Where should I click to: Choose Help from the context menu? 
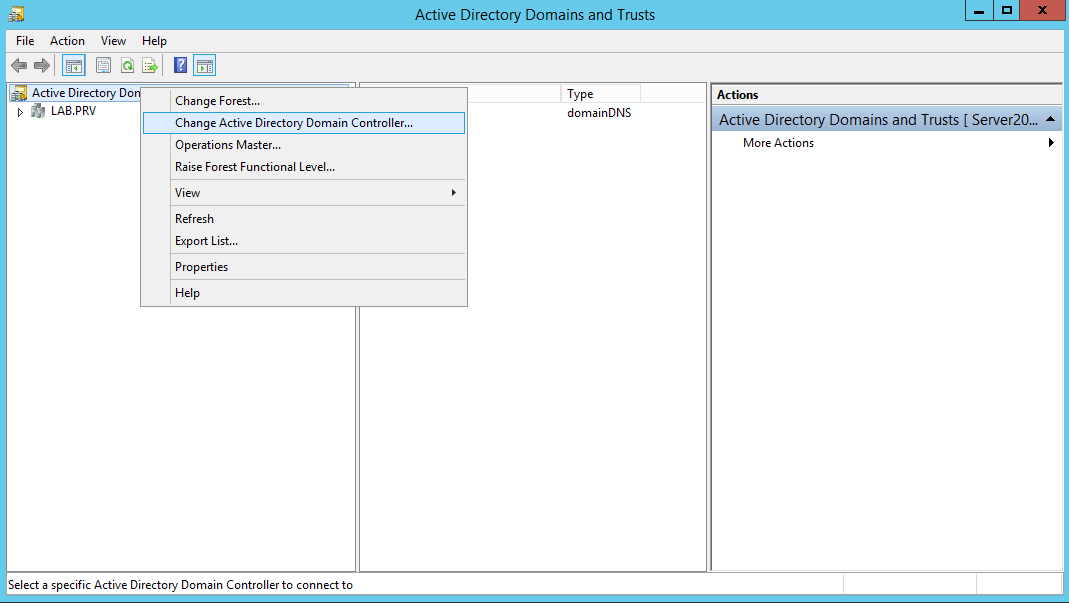coord(304,293)
